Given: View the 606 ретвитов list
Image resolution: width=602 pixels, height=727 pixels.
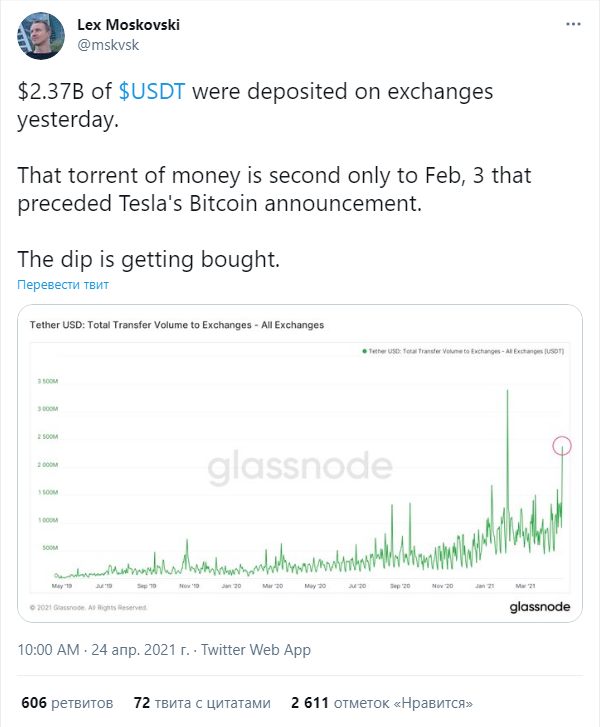Looking at the screenshot, I should (x=67, y=702).
